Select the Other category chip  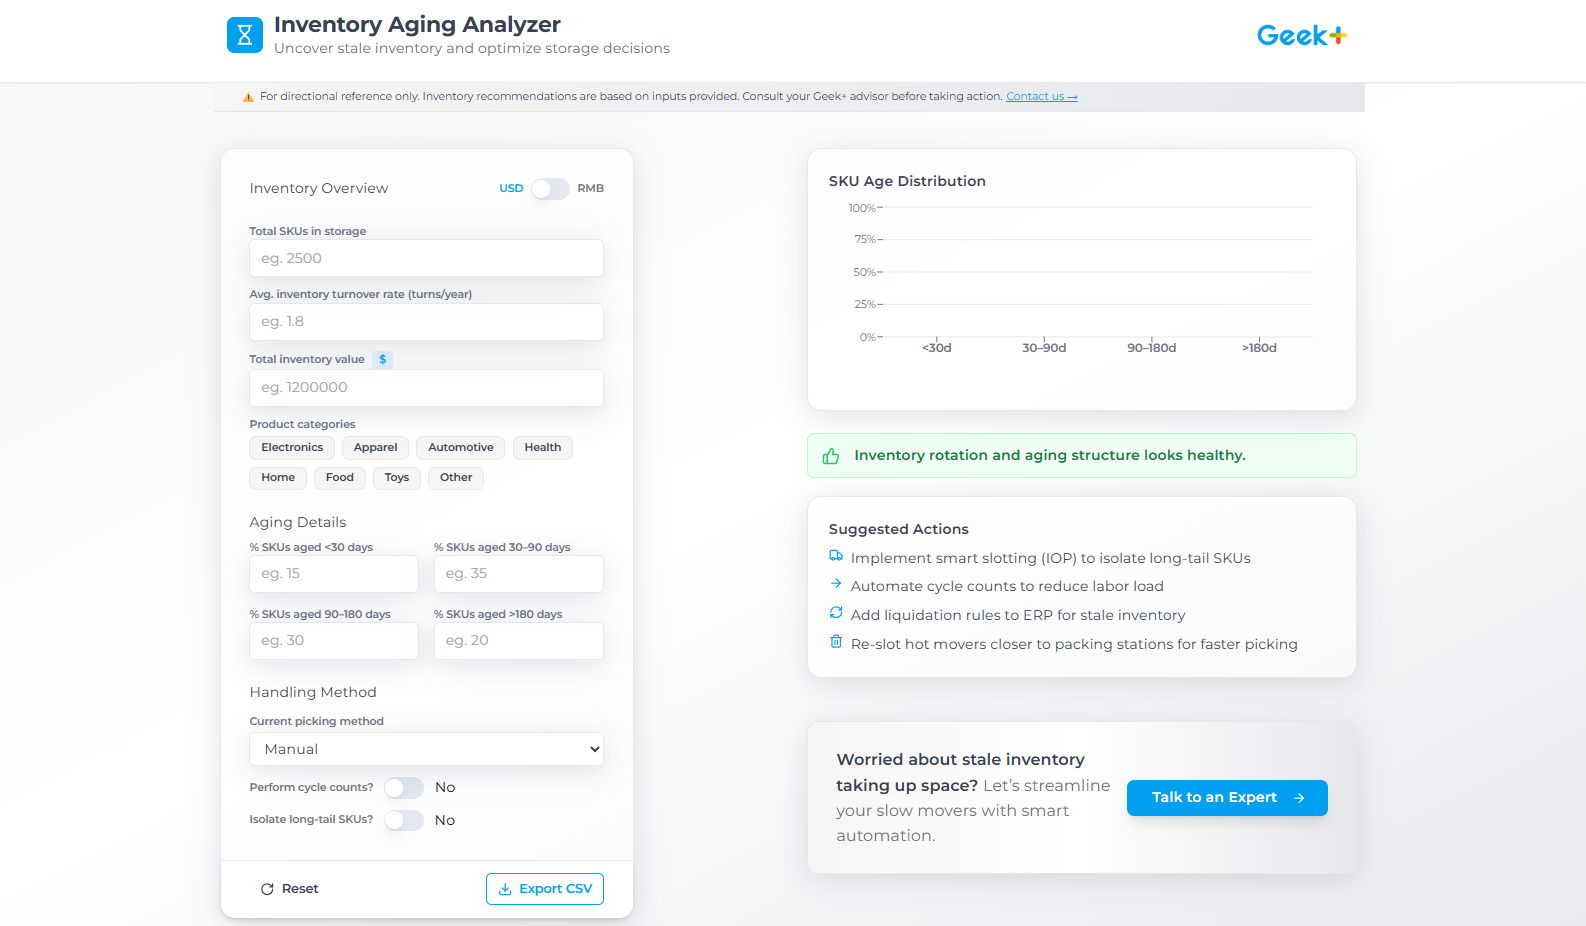pyautogui.click(x=456, y=478)
